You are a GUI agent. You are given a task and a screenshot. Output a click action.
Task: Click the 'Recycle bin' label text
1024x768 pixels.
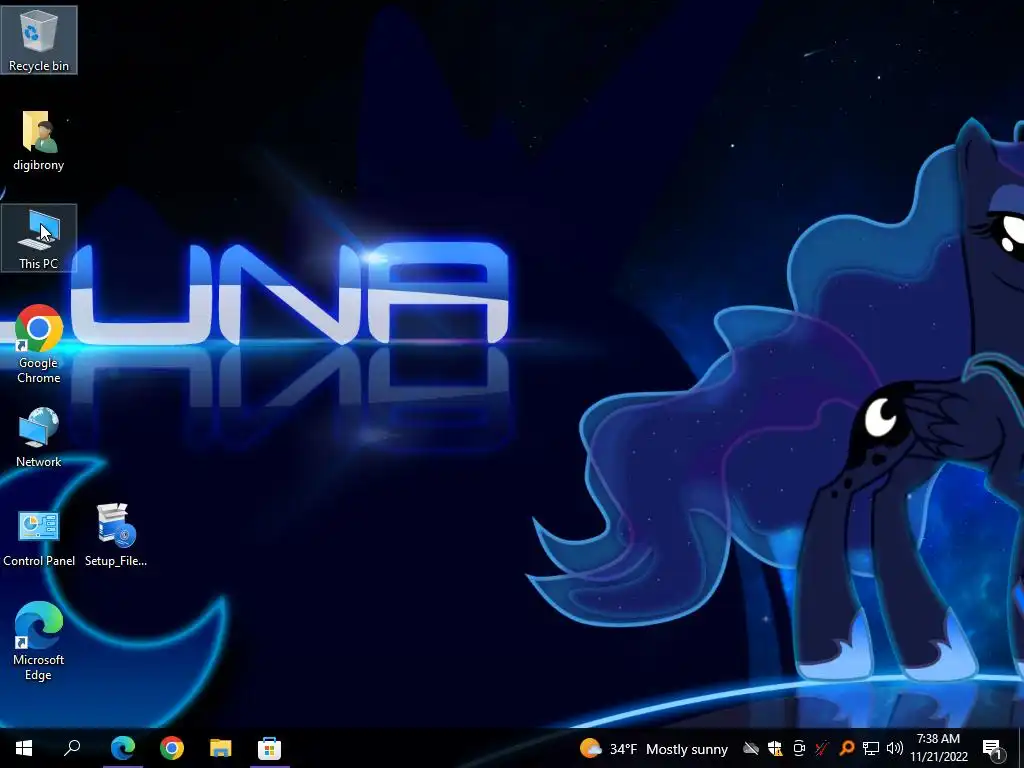[39, 66]
